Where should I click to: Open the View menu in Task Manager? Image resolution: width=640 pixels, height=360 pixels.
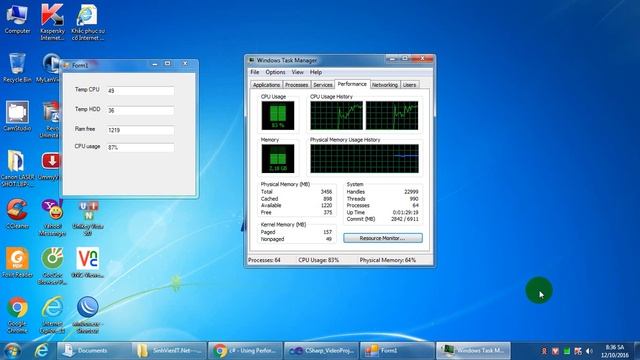click(x=298, y=72)
